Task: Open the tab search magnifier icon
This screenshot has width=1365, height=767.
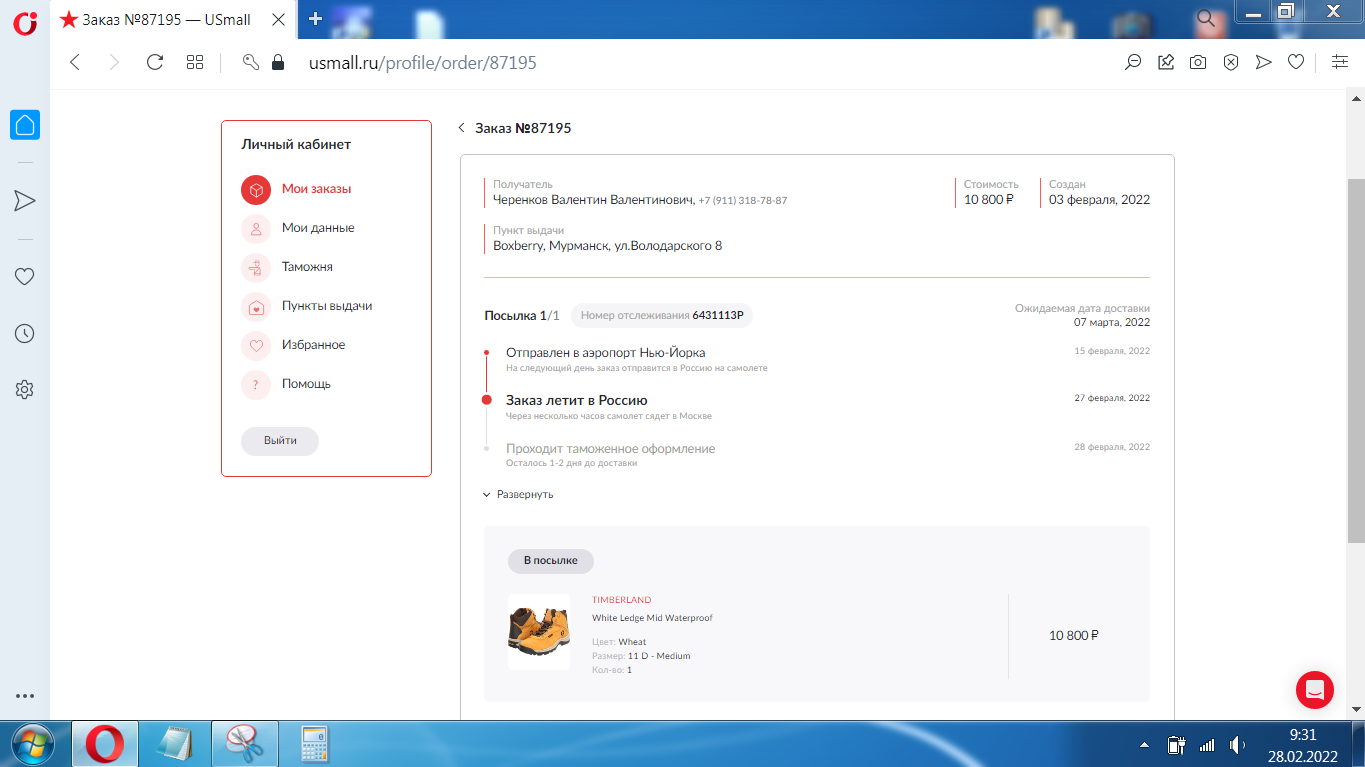Action: click(x=1206, y=18)
